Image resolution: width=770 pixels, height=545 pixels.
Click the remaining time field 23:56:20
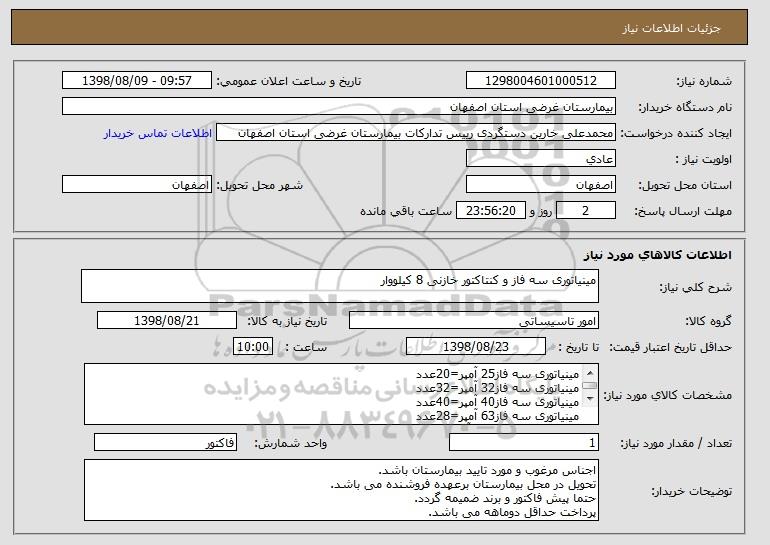pyautogui.click(x=491, y=211)
